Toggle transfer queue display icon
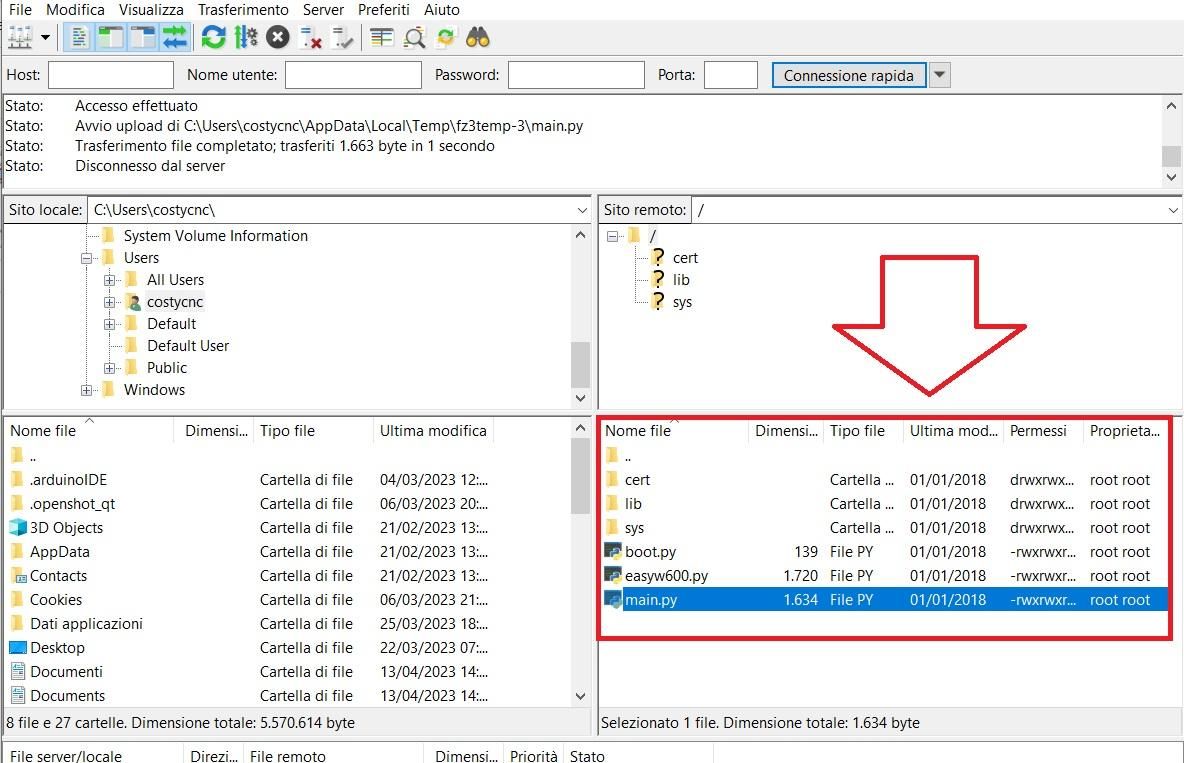The height and width of the screenshot is (763, 1184). tap(174, 37)
